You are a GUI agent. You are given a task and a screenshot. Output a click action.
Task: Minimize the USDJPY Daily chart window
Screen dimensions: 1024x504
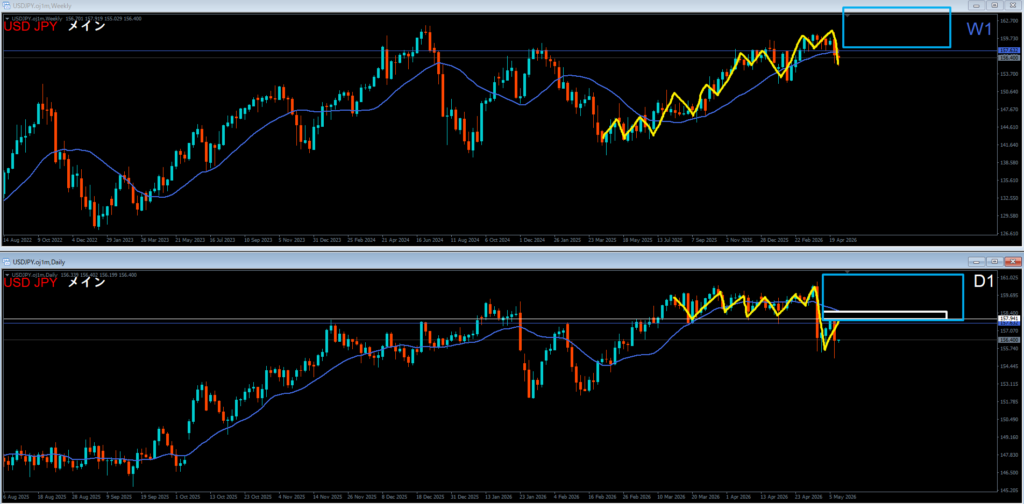point(978,261)
